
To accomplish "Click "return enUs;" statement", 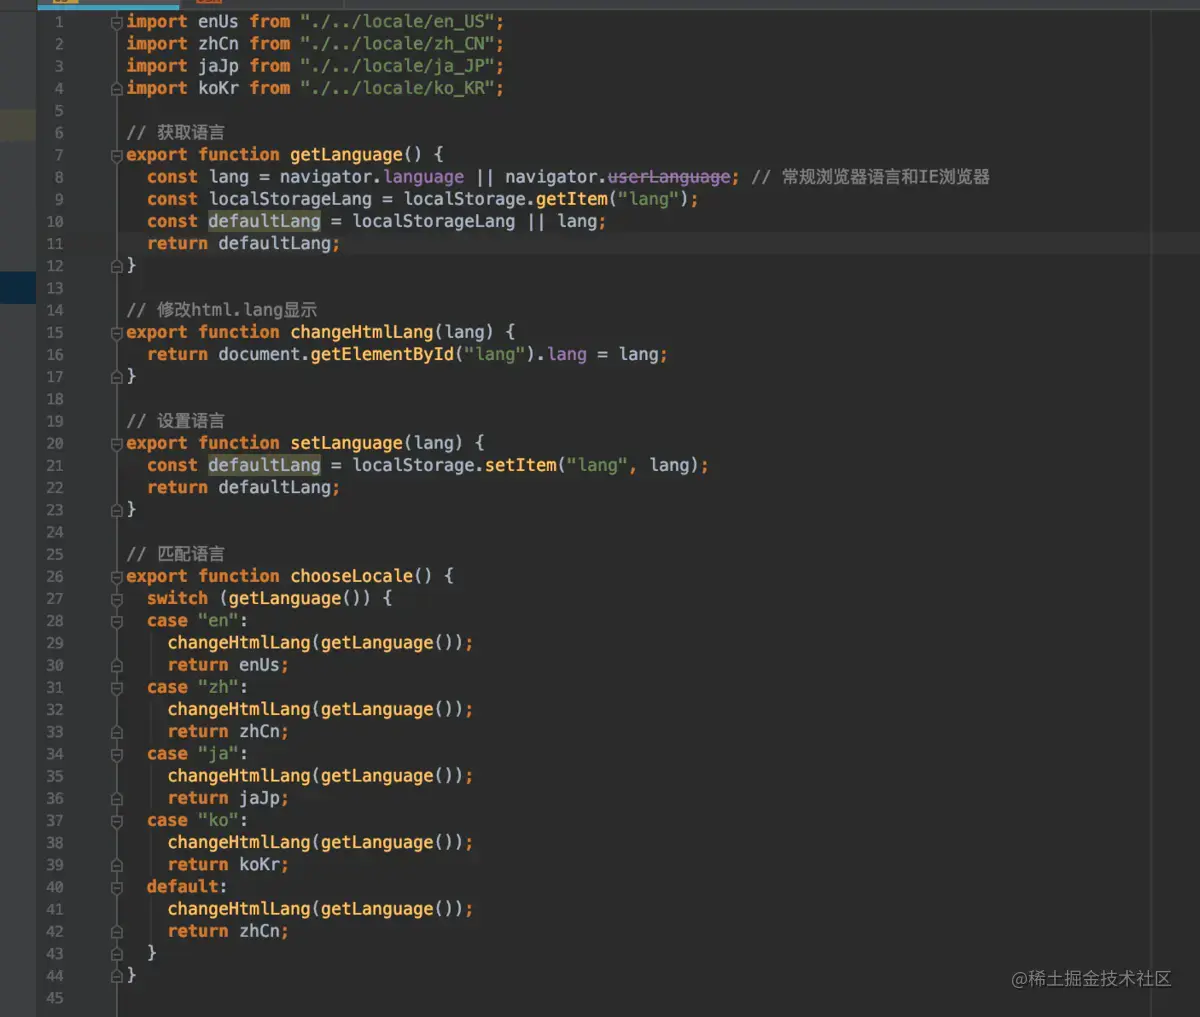I will pos(228,666).
